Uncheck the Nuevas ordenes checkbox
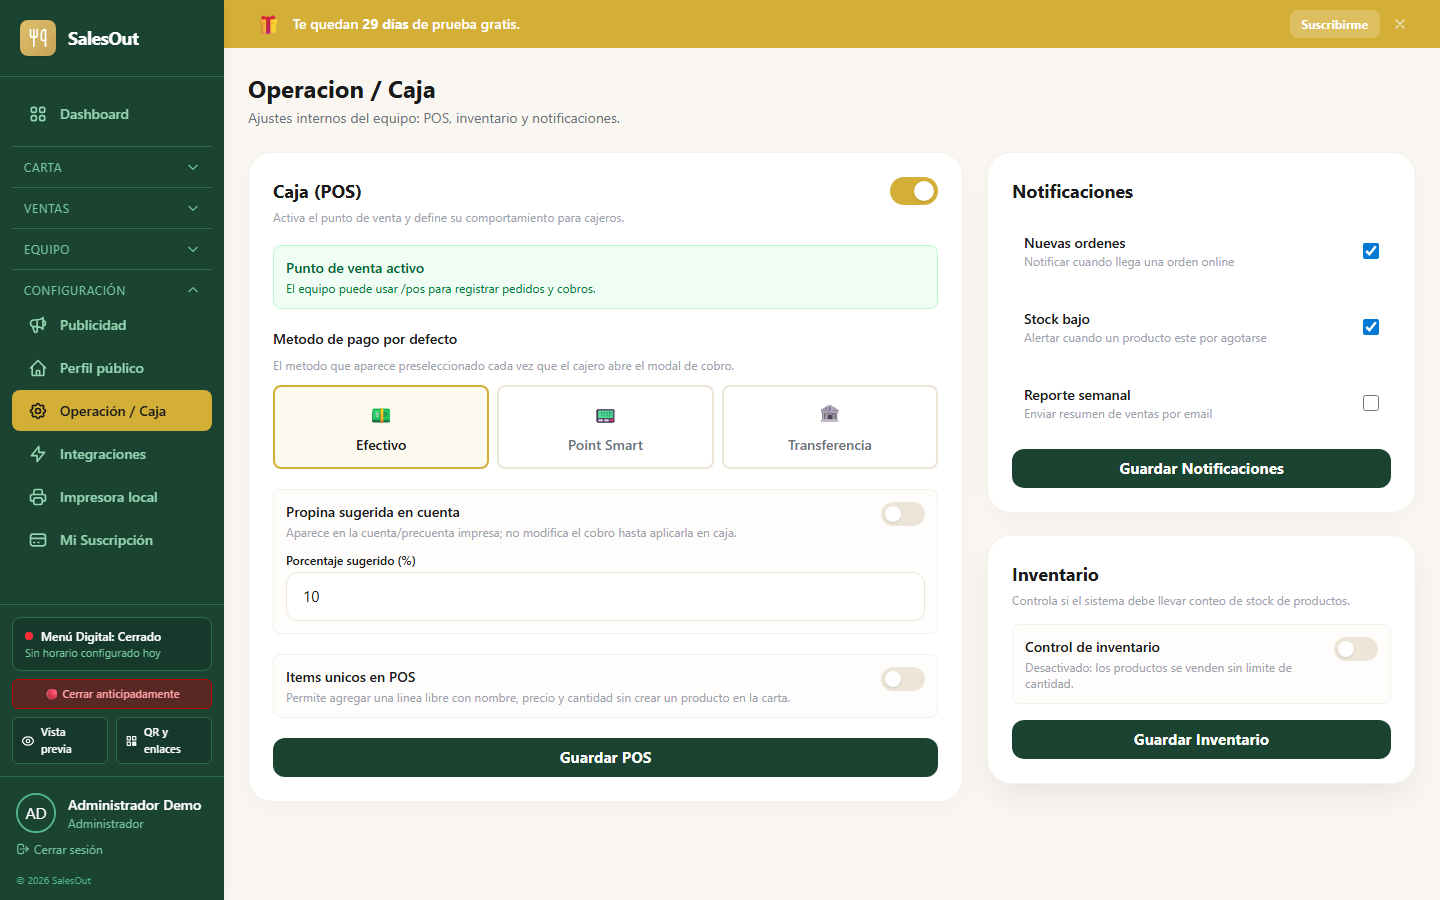Image resolution: width=1440 pixels, height=900 pixels. coord(1371,251)
